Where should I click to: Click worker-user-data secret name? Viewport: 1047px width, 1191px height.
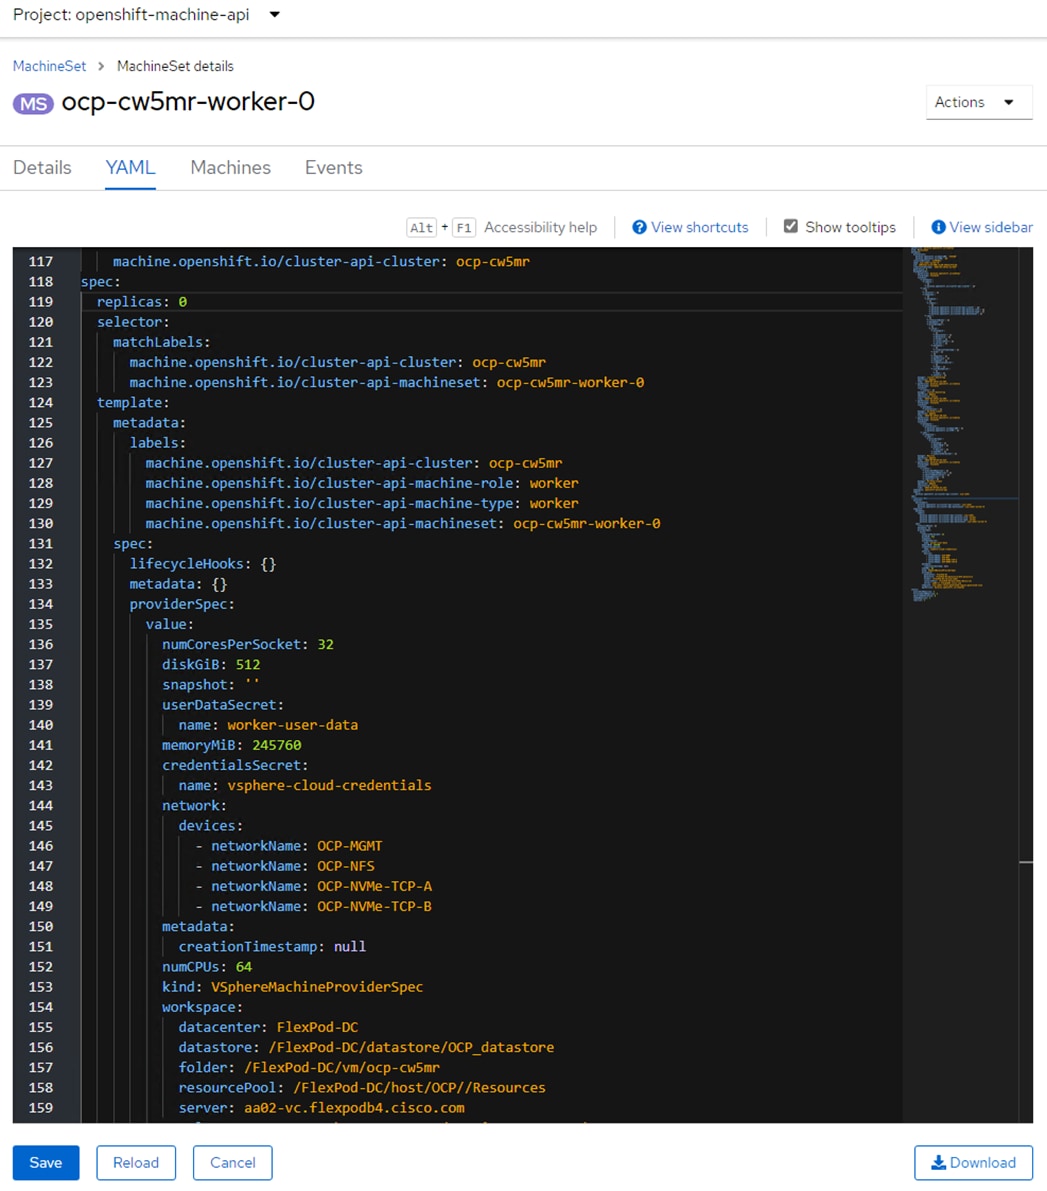[x=293, y=725]
